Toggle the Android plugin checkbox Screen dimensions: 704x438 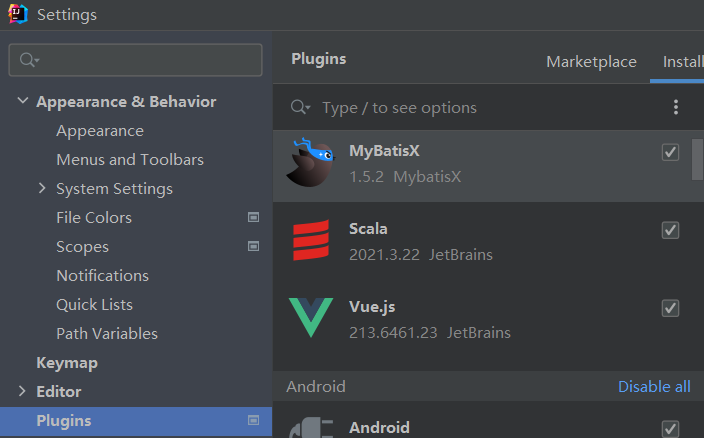[x=670, y=429]
